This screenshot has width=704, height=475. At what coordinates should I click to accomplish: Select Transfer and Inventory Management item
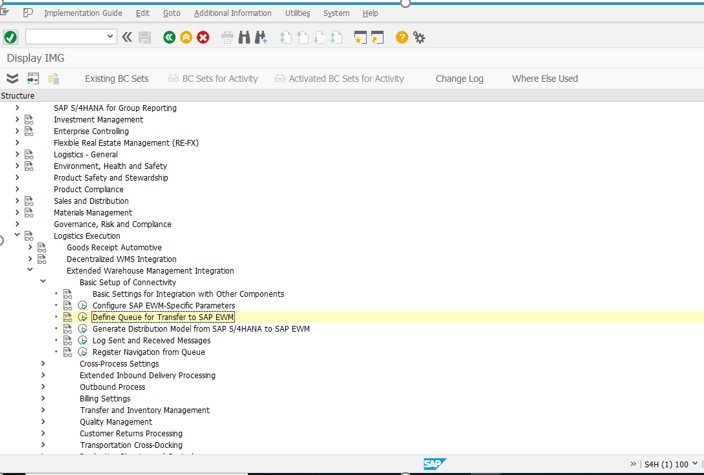(145, 410)
